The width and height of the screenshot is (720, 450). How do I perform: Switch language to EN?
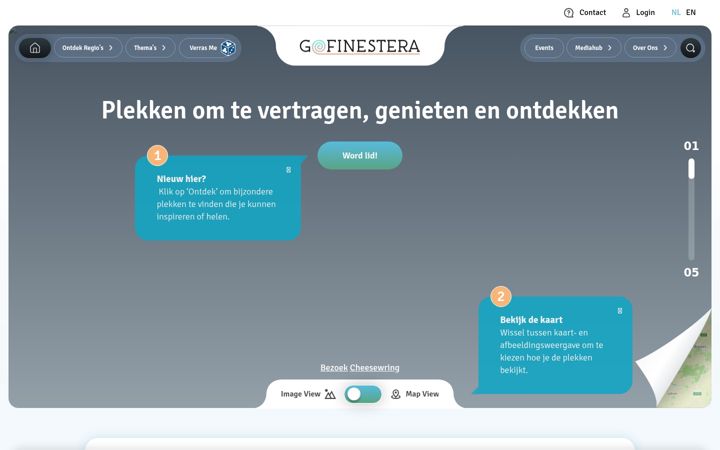pos(691,12)
